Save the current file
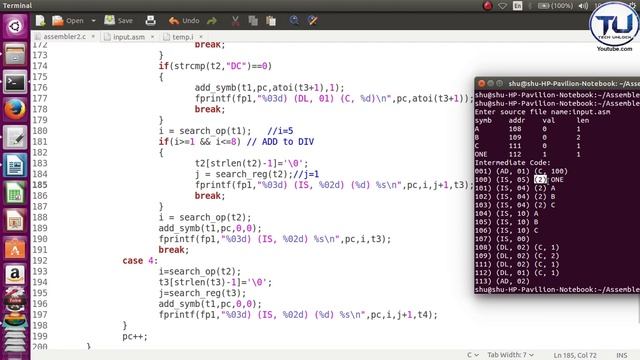Viewport: 640px width, 360px height. [118, 20]
